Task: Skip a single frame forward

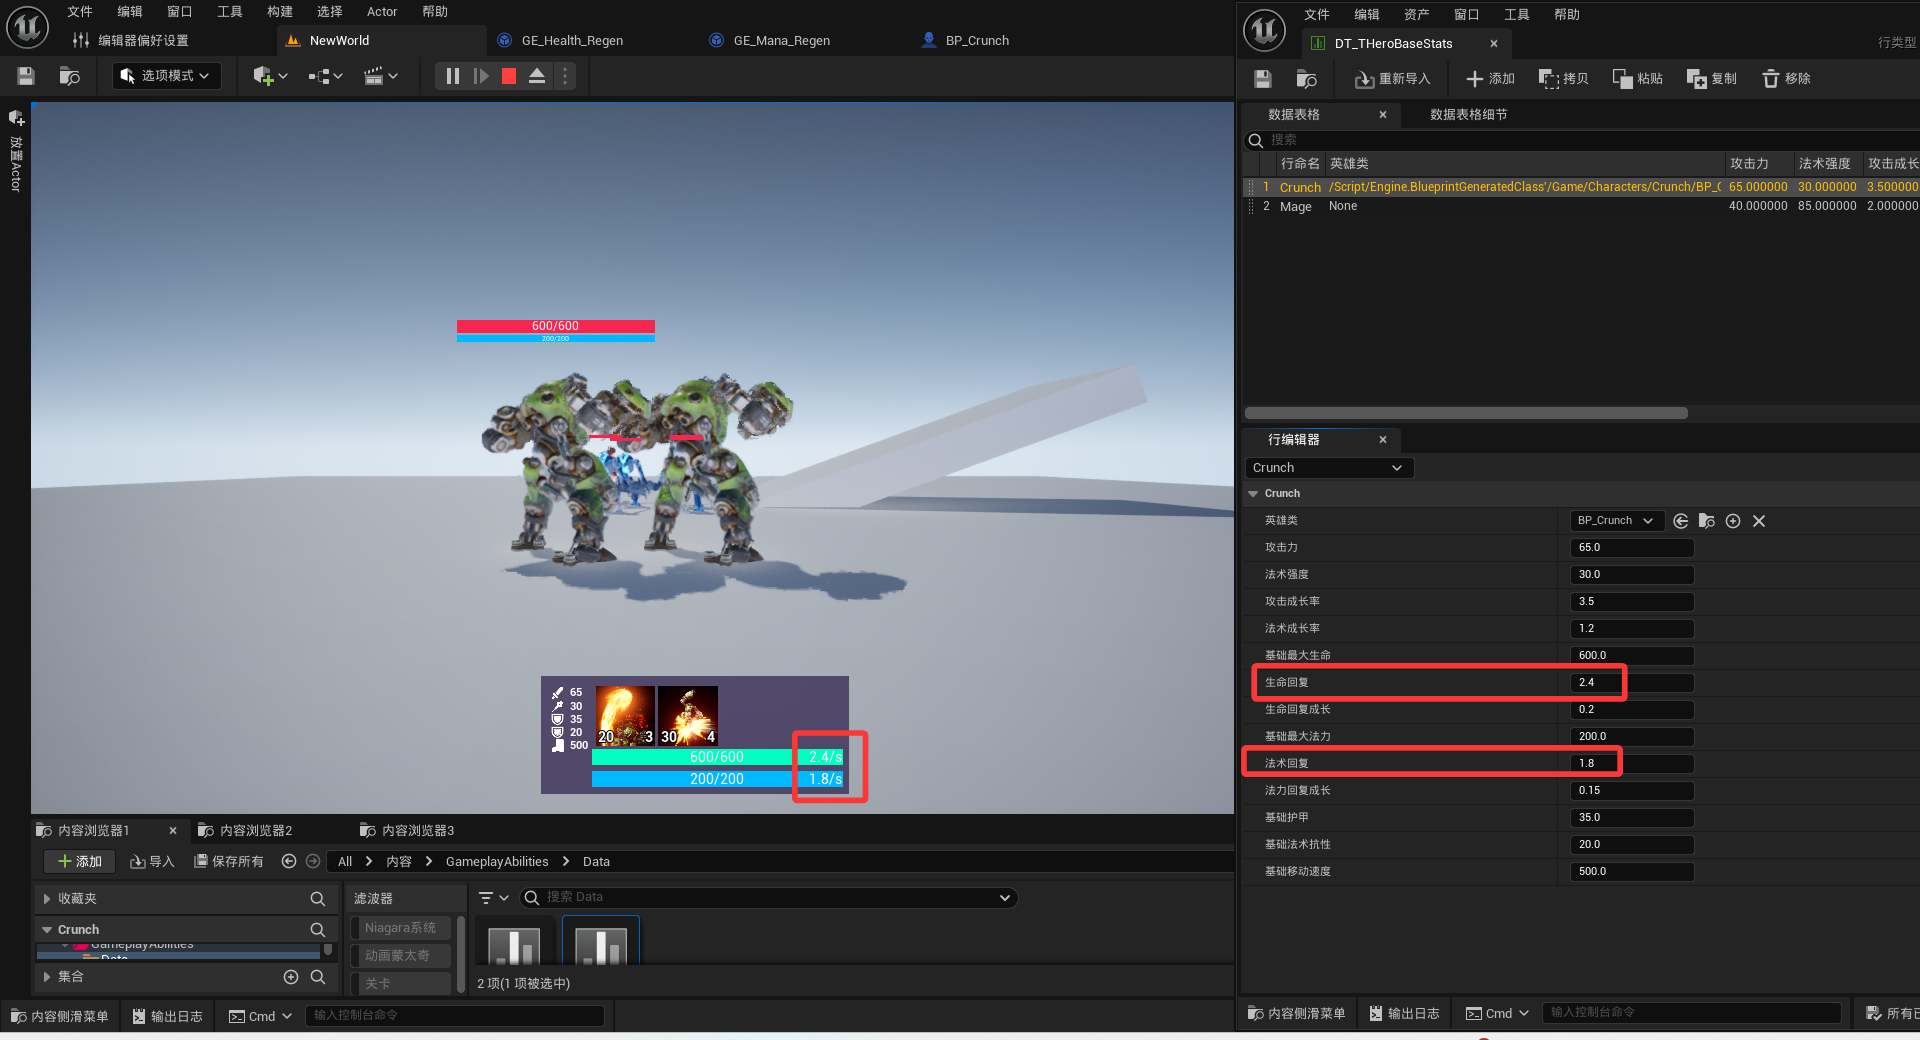Action: click(481, 76)
